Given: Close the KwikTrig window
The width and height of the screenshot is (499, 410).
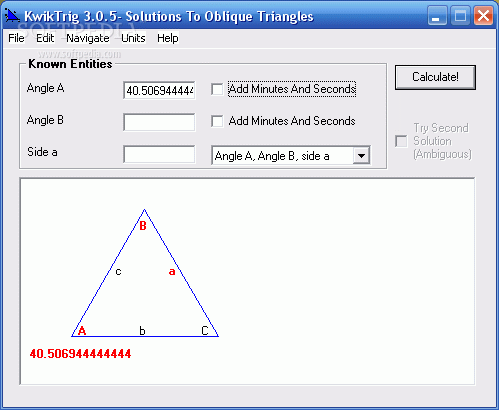Looking at the screenshot, I should 483,16.
